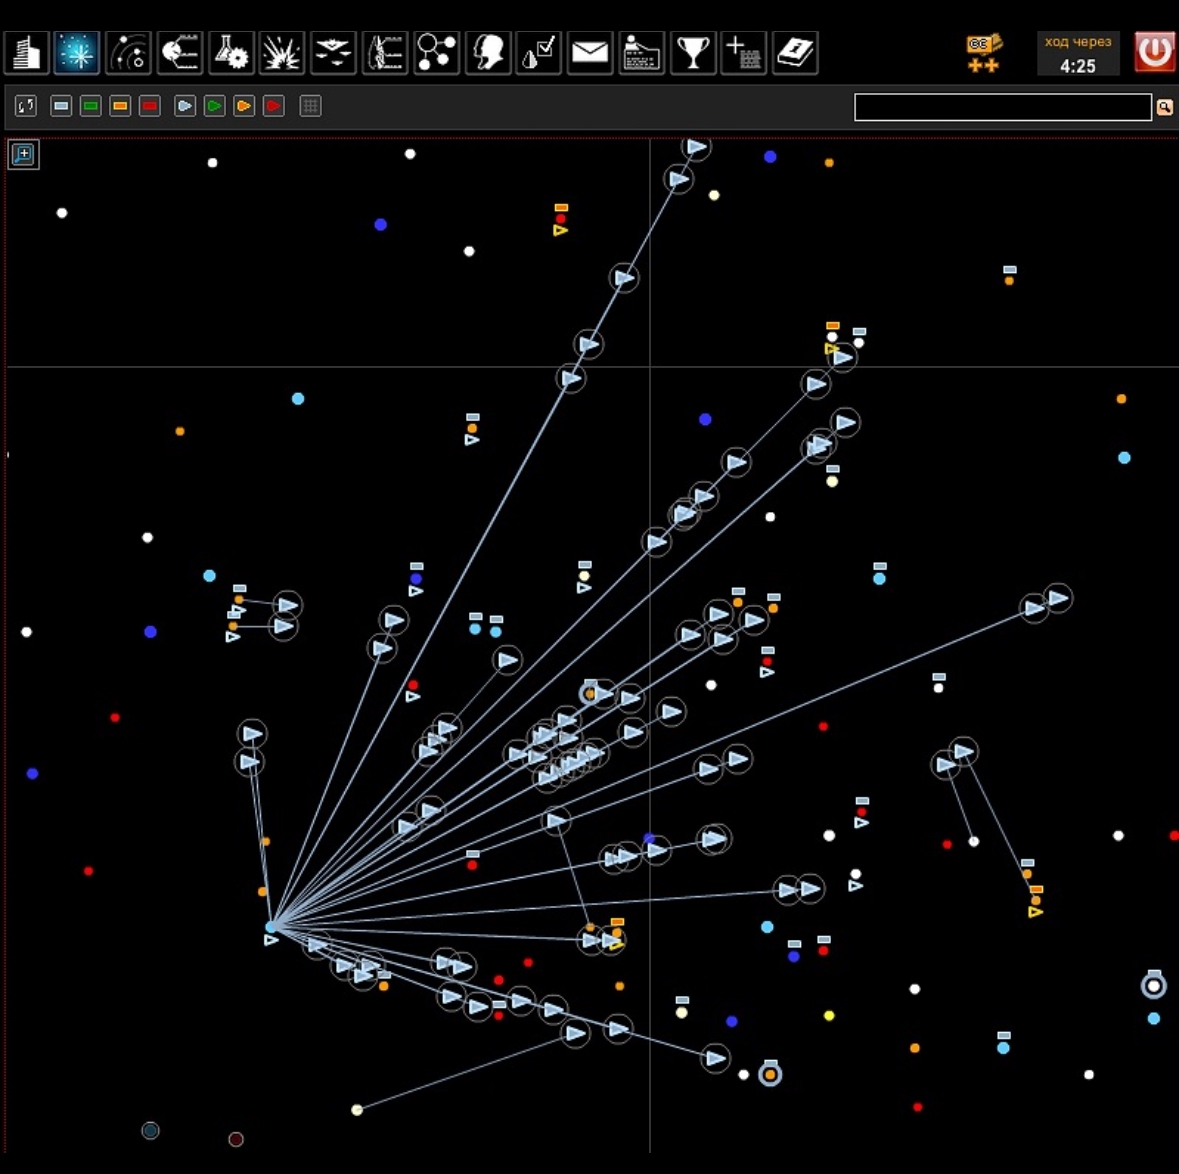
Task: Open the plus brick wall icon
Action: pyautogui.click(x=744, y=53)
